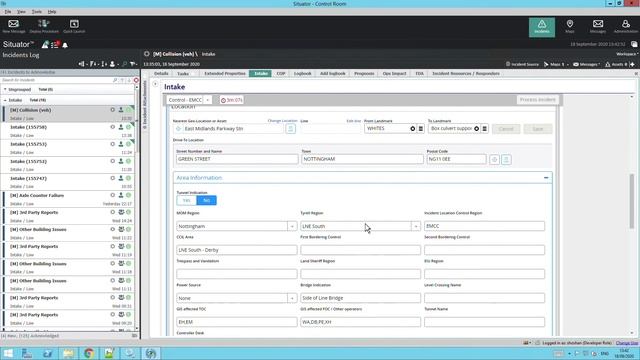Open File Explorer from the taskbar
Screen dimensions: 640x360
tap(68, 353)
